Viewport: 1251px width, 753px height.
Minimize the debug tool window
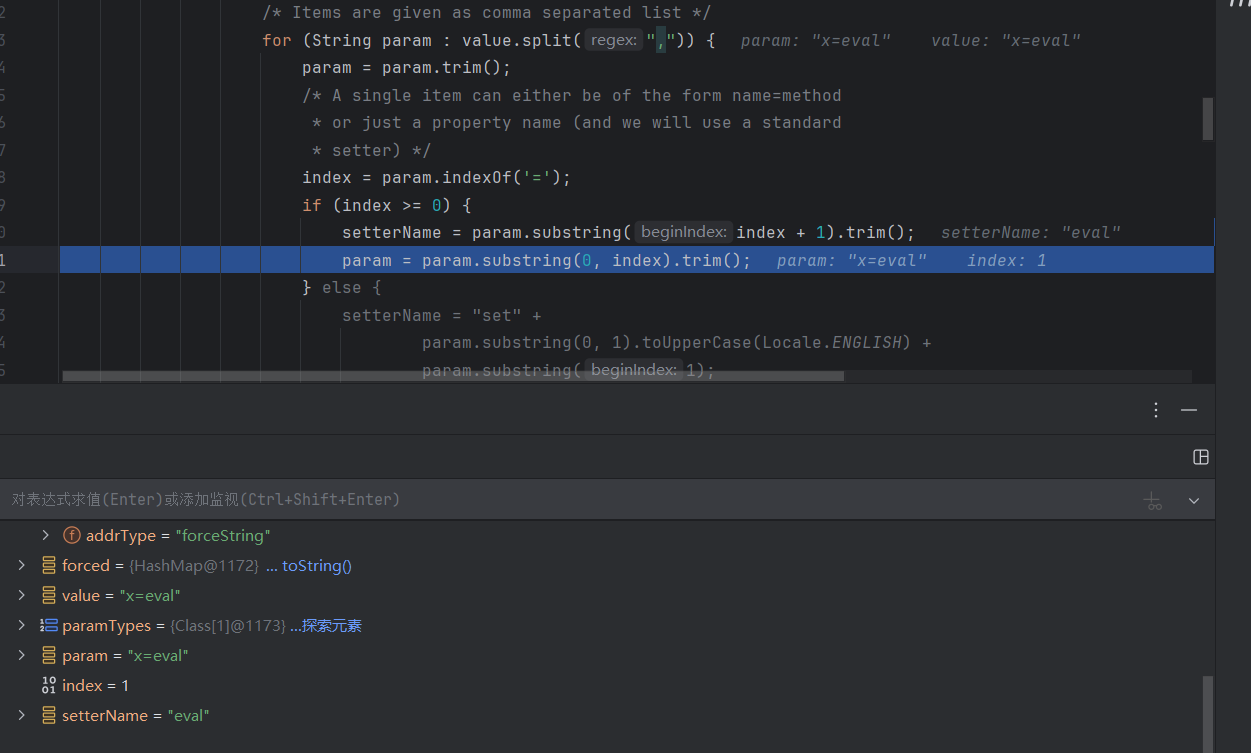1189,410
